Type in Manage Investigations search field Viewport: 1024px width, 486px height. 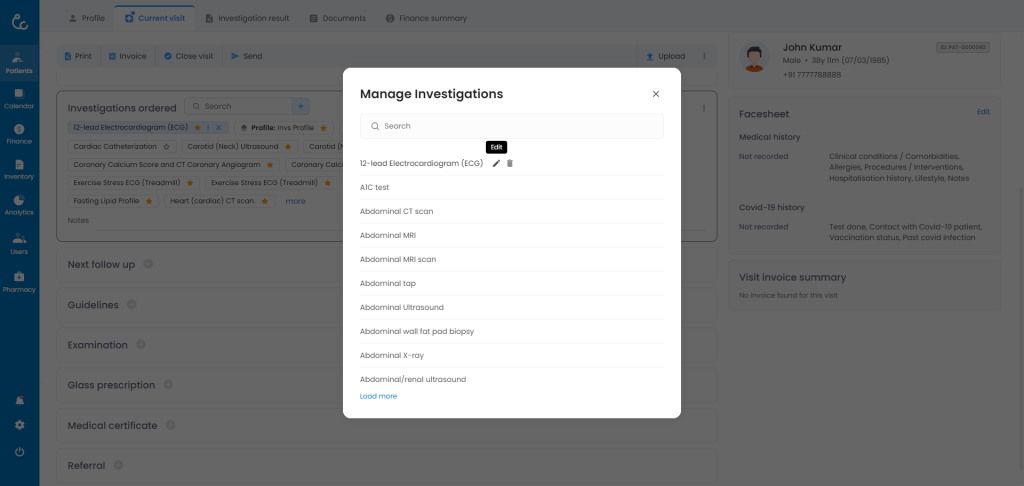pos(512,126)
